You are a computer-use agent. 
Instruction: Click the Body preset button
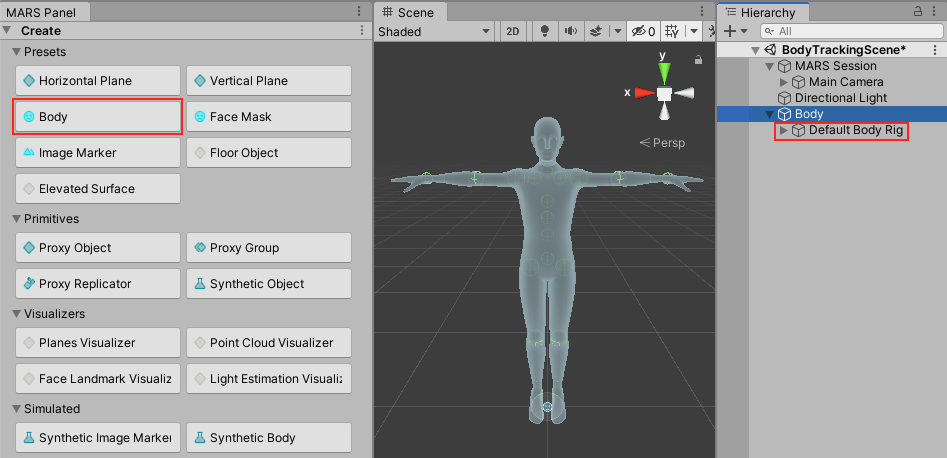click(x=97, y=117)
